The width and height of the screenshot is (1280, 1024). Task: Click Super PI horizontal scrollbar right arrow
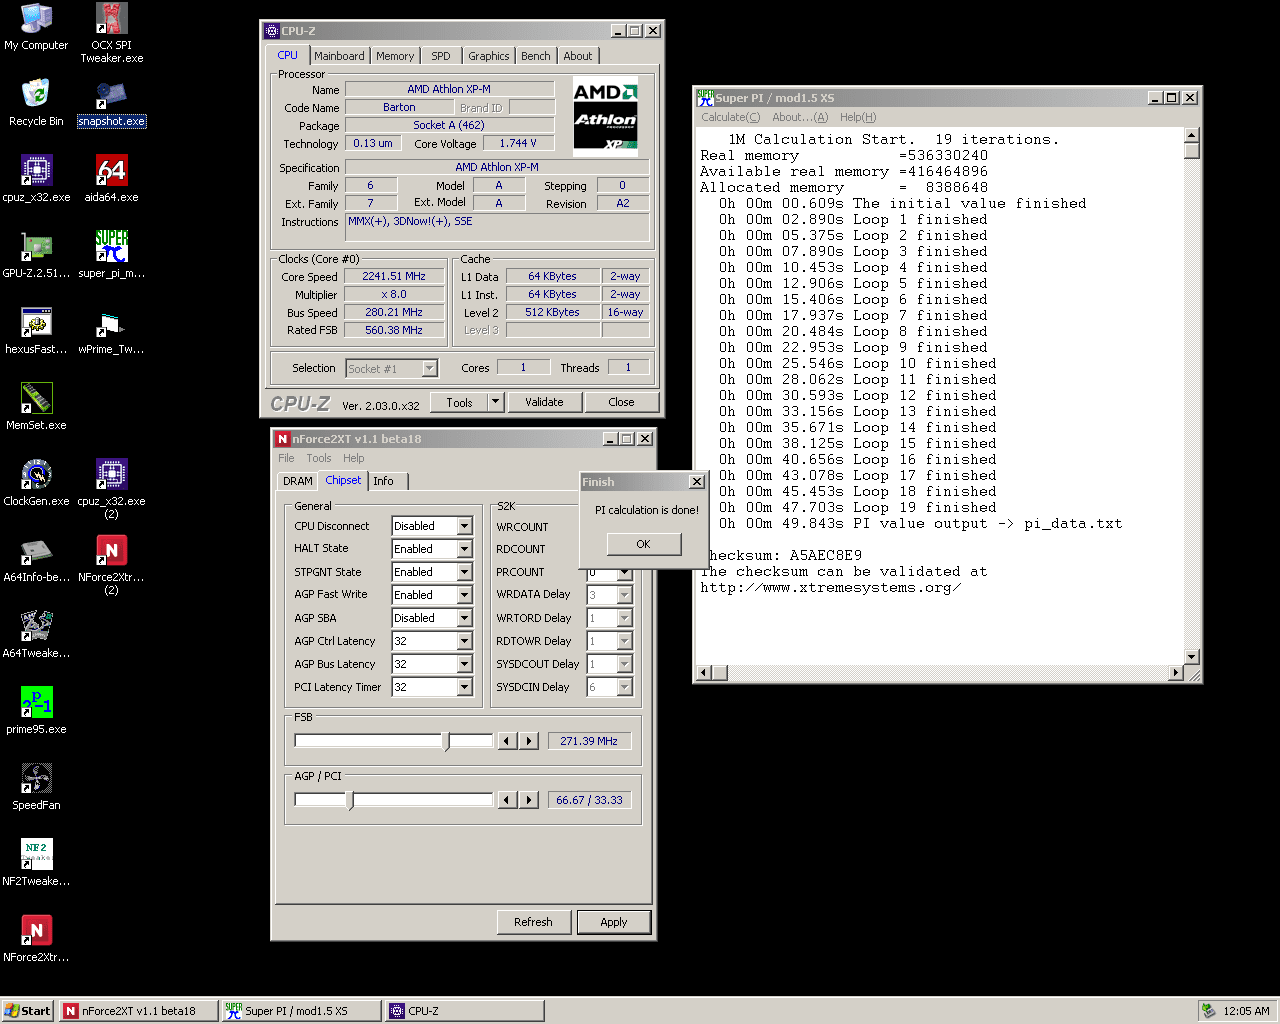tap(1176, 673)
